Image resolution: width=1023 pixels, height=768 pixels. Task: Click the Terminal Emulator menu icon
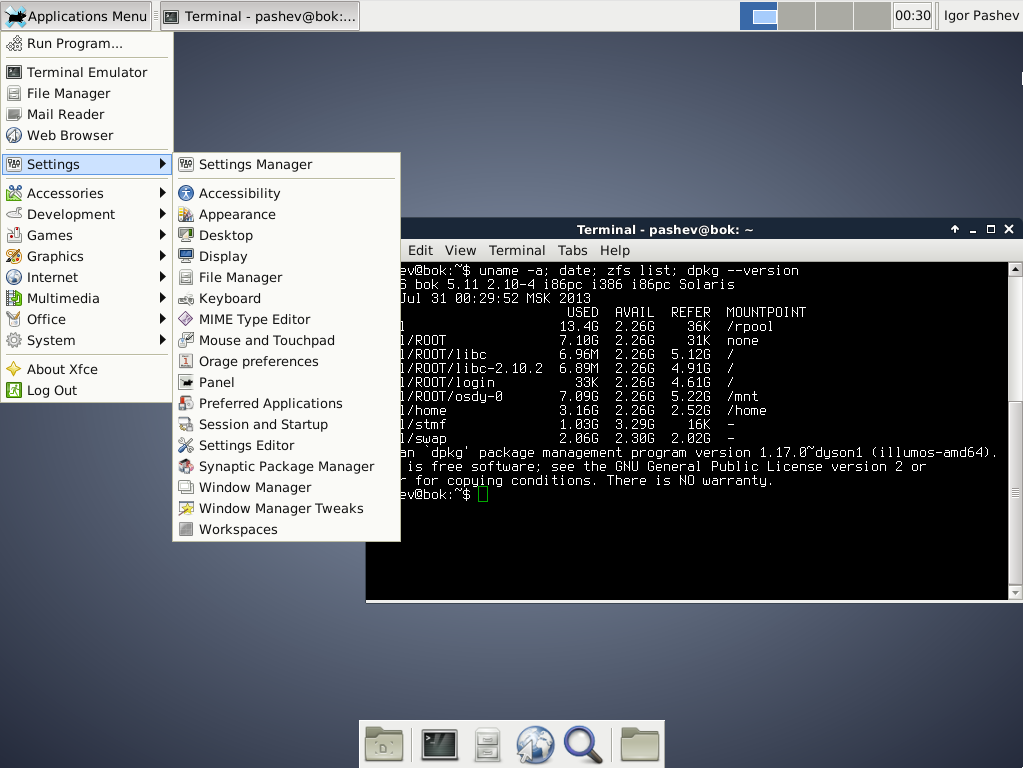point(14,72)
